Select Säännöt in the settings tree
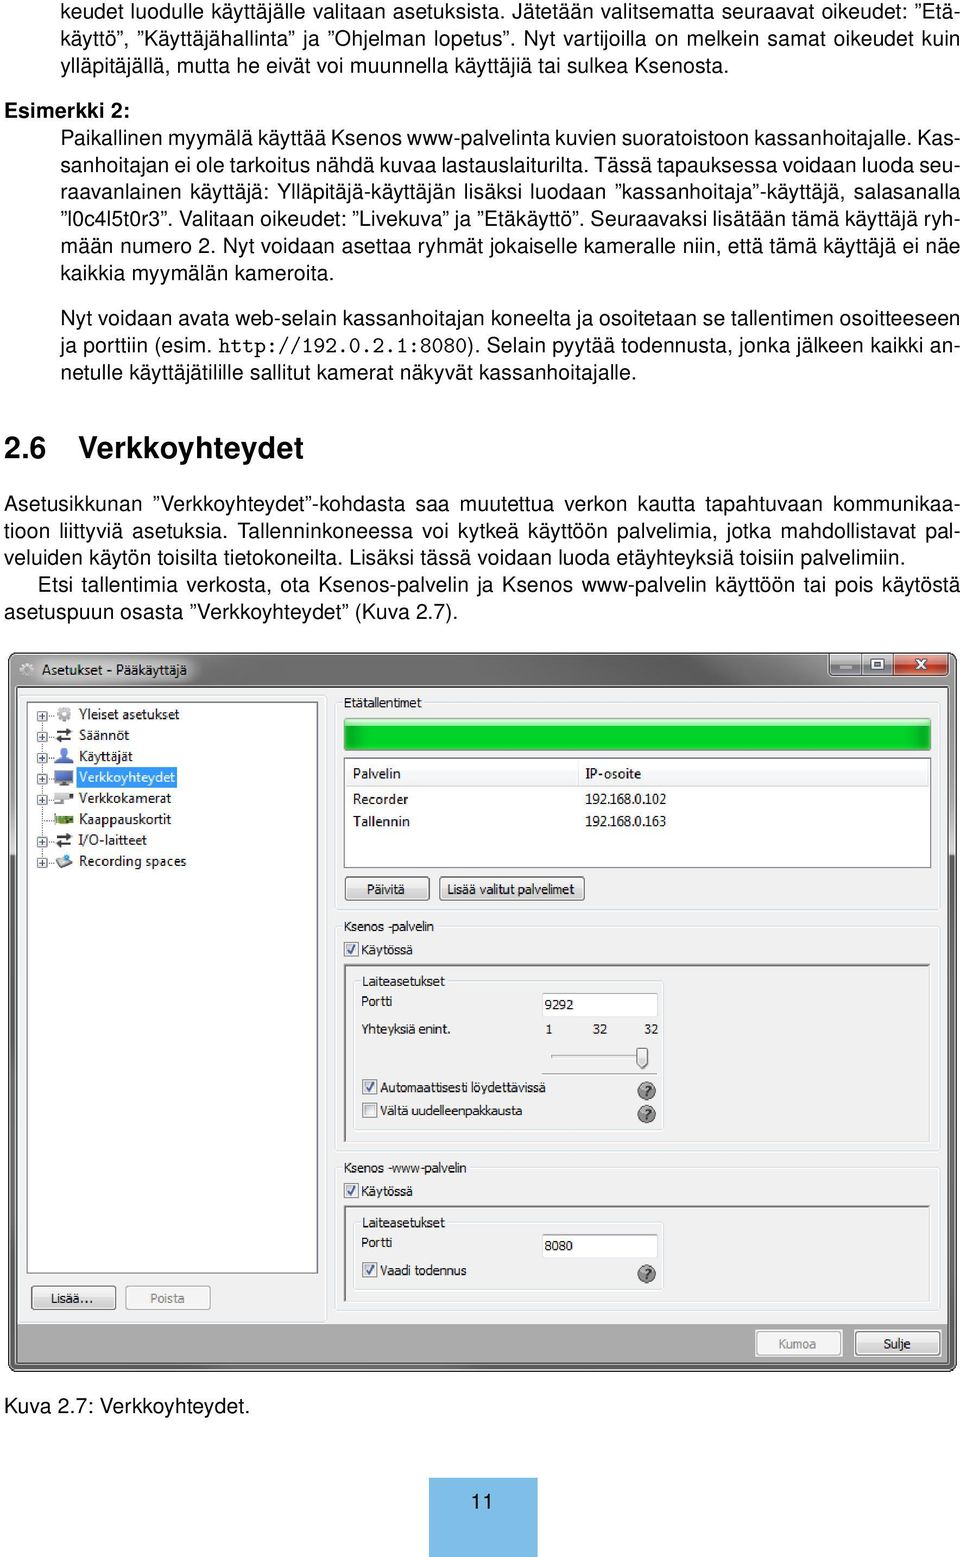 pos(104,735)
